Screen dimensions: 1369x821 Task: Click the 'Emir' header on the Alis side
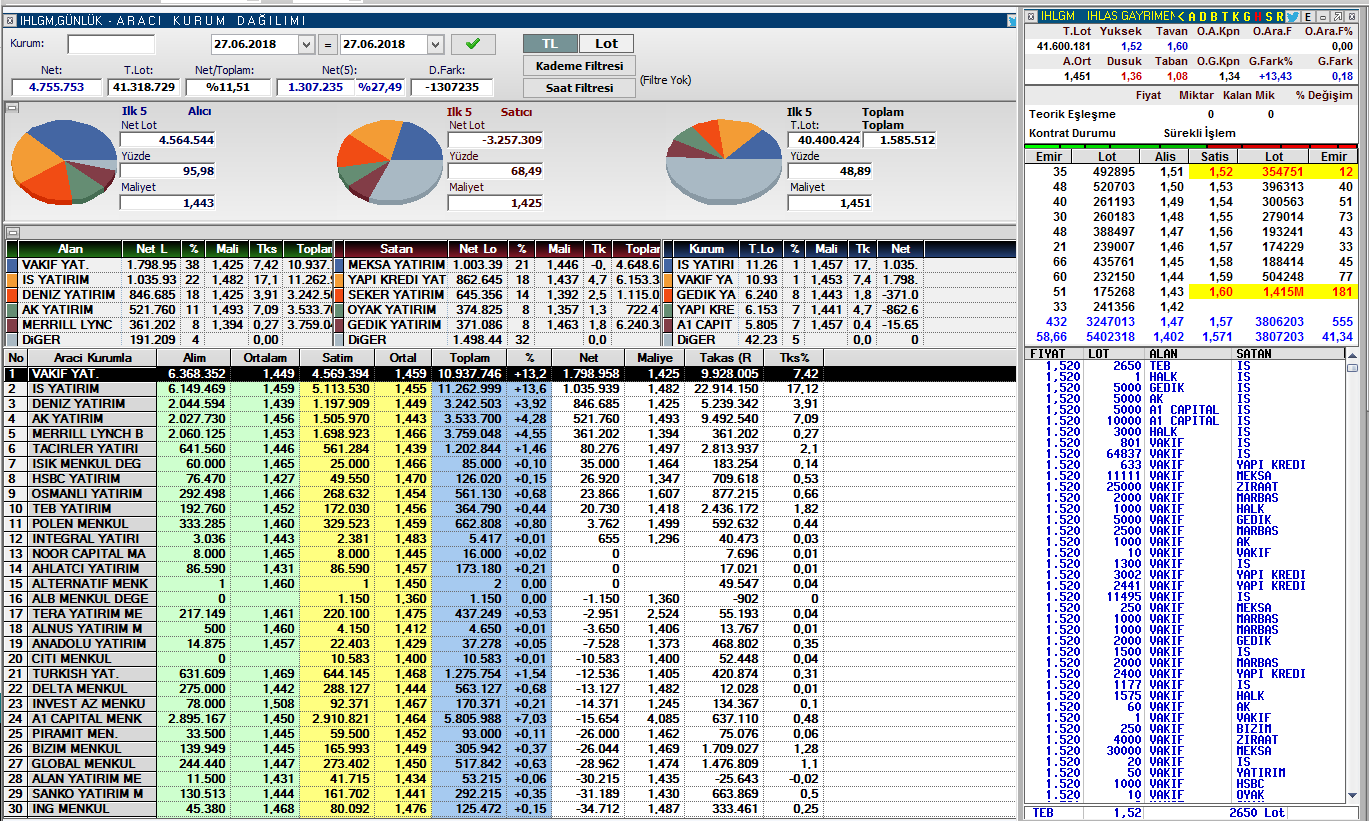click(x=1047, y=156)
